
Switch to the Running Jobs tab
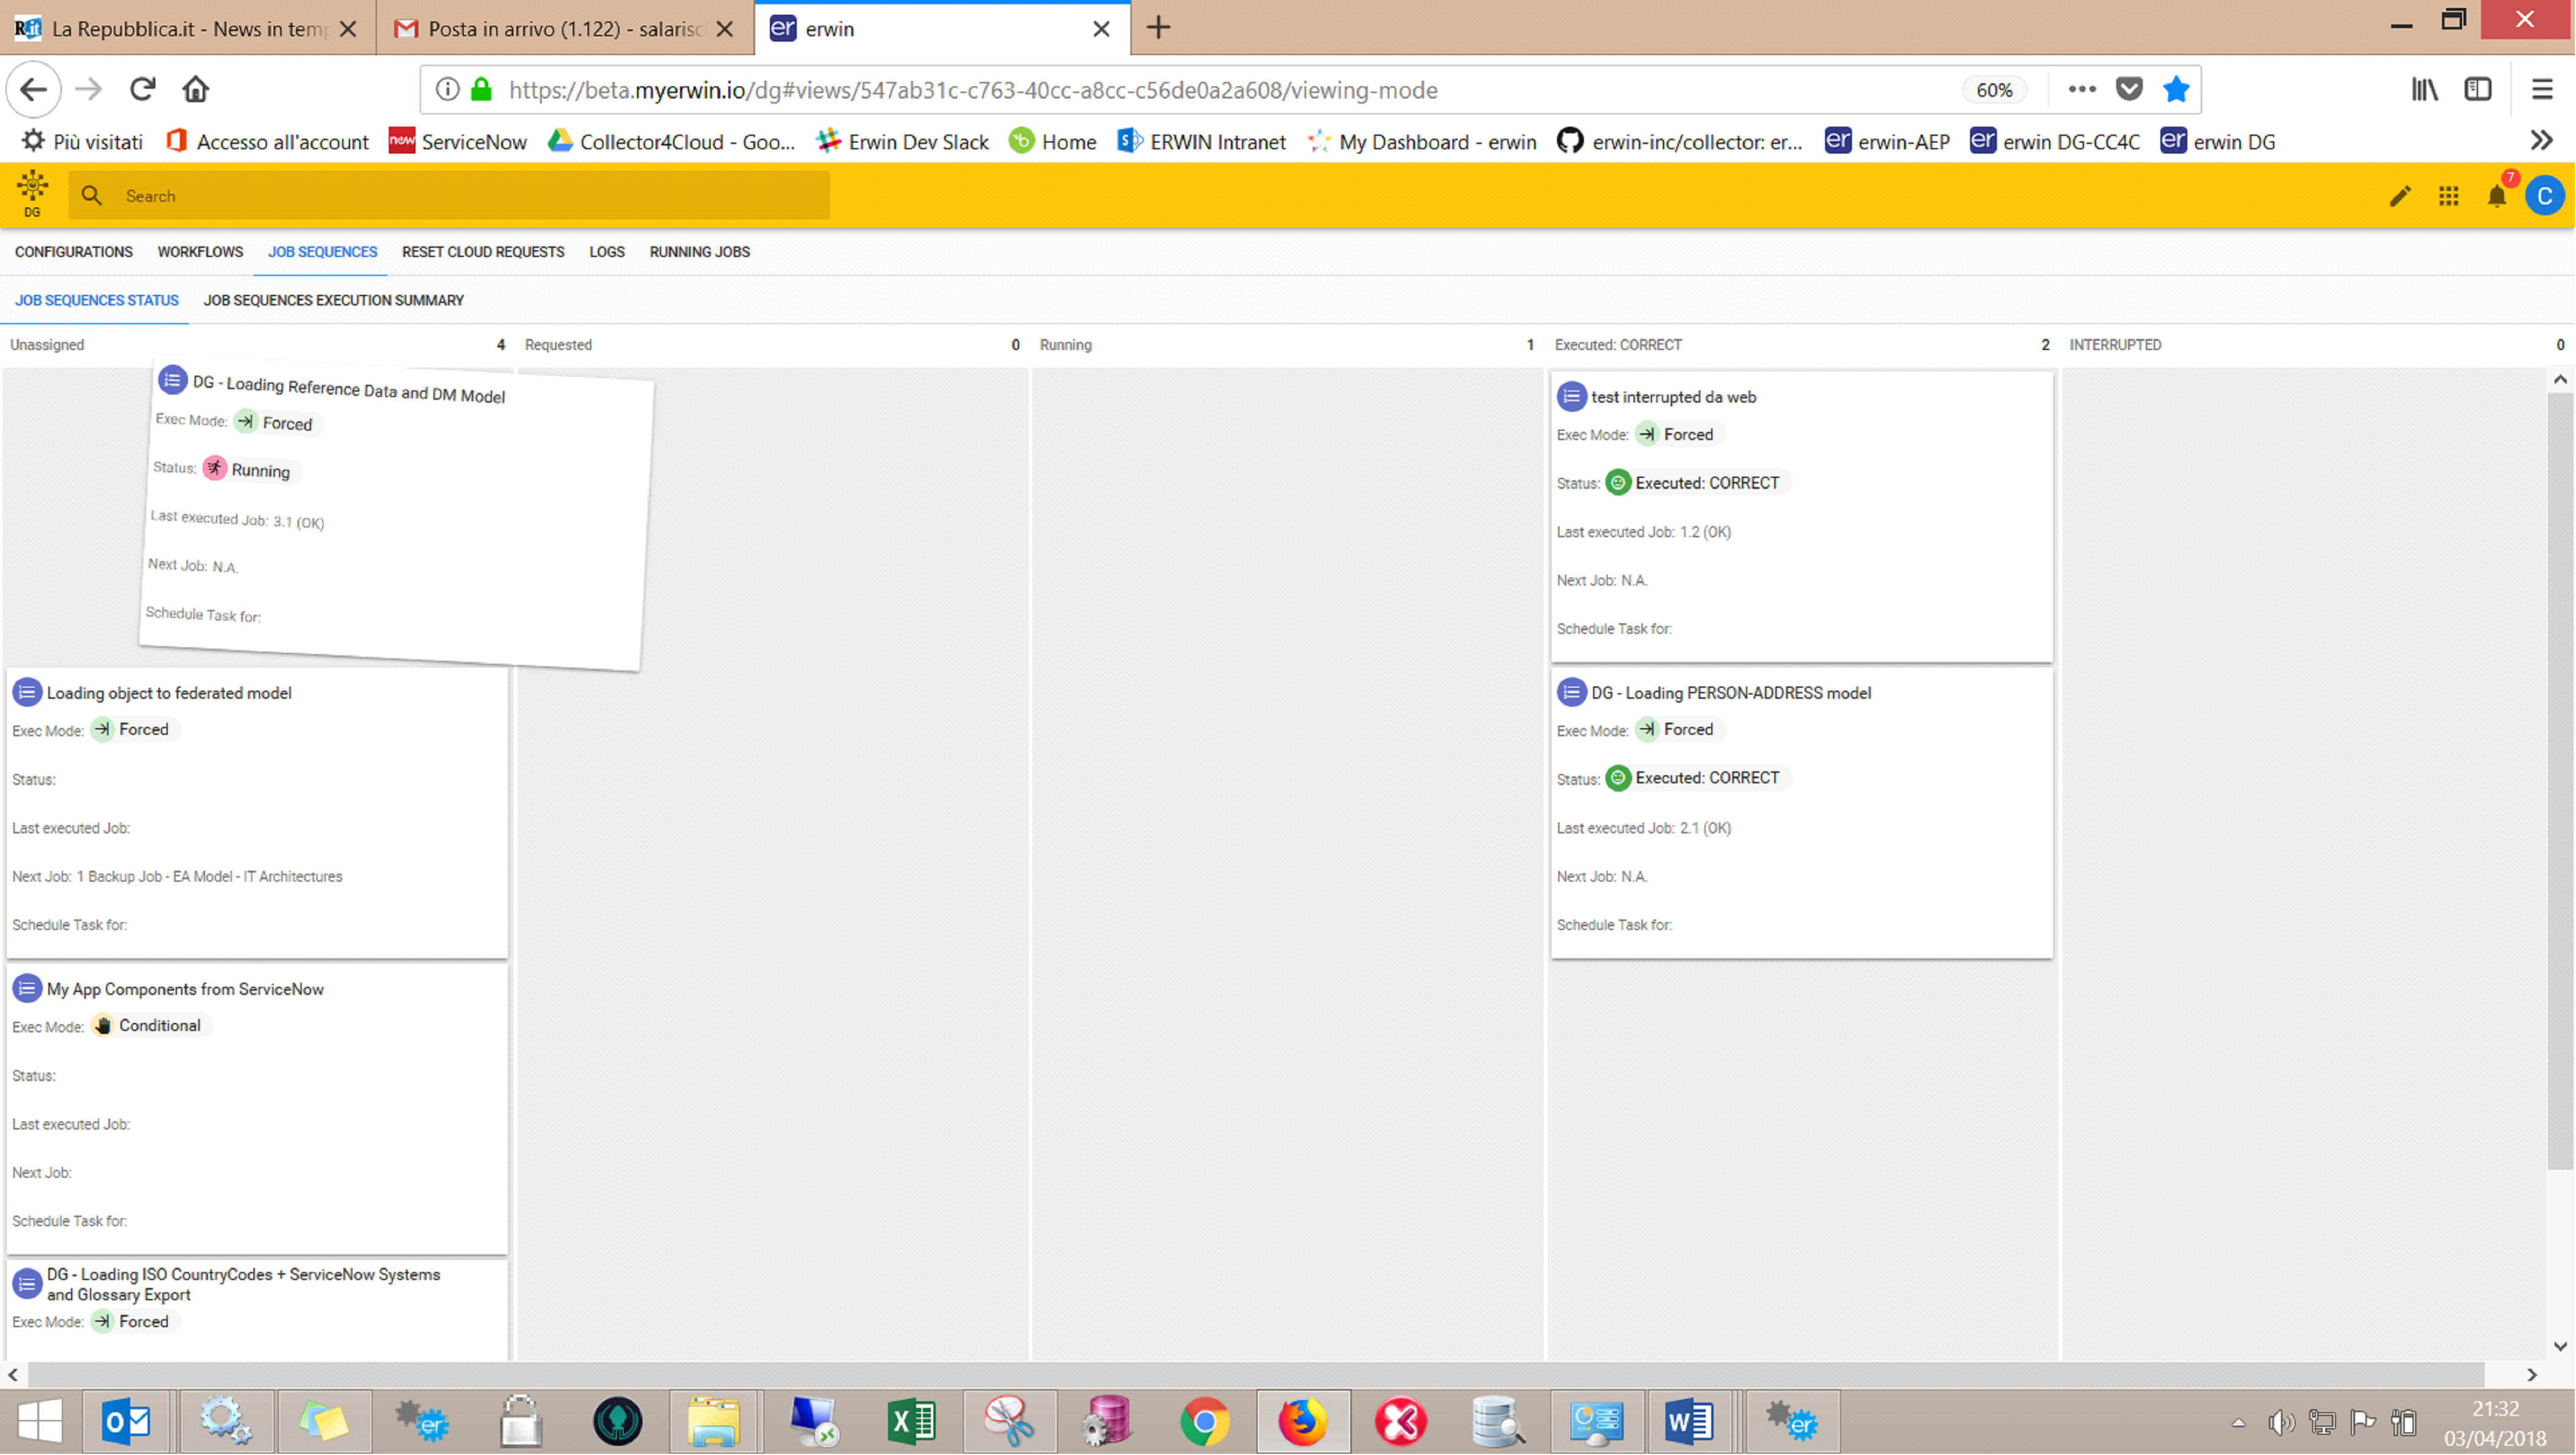[x=699, y=252]
